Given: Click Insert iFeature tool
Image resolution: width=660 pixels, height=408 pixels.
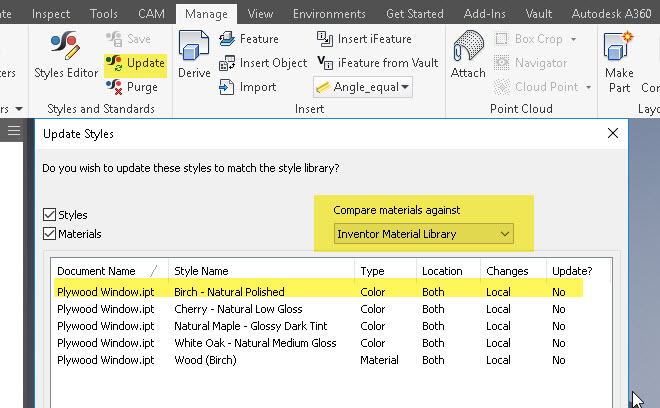Looking at the screenshot, I should tap(364, 39).
